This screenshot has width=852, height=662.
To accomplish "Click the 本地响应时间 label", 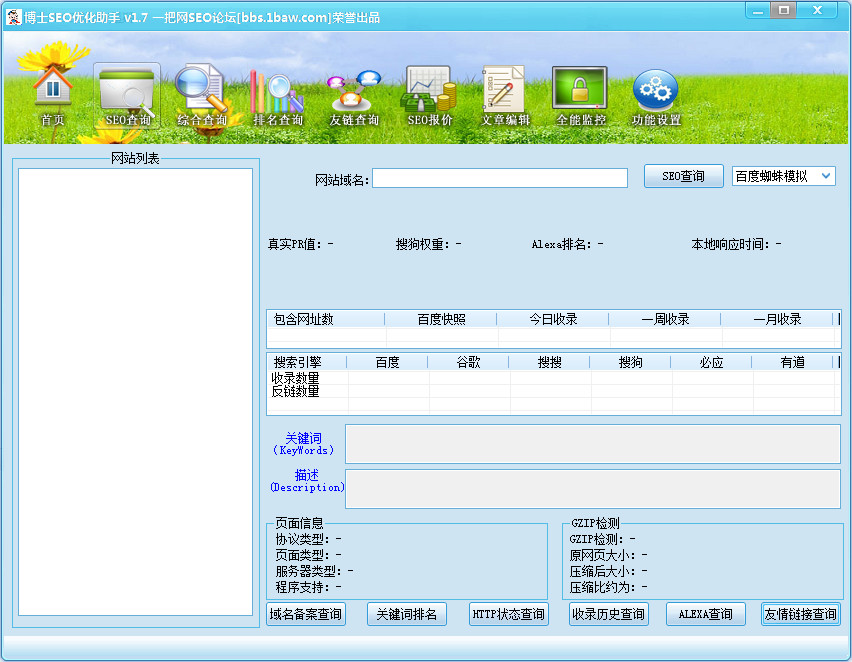I will [x=730, y=245].
